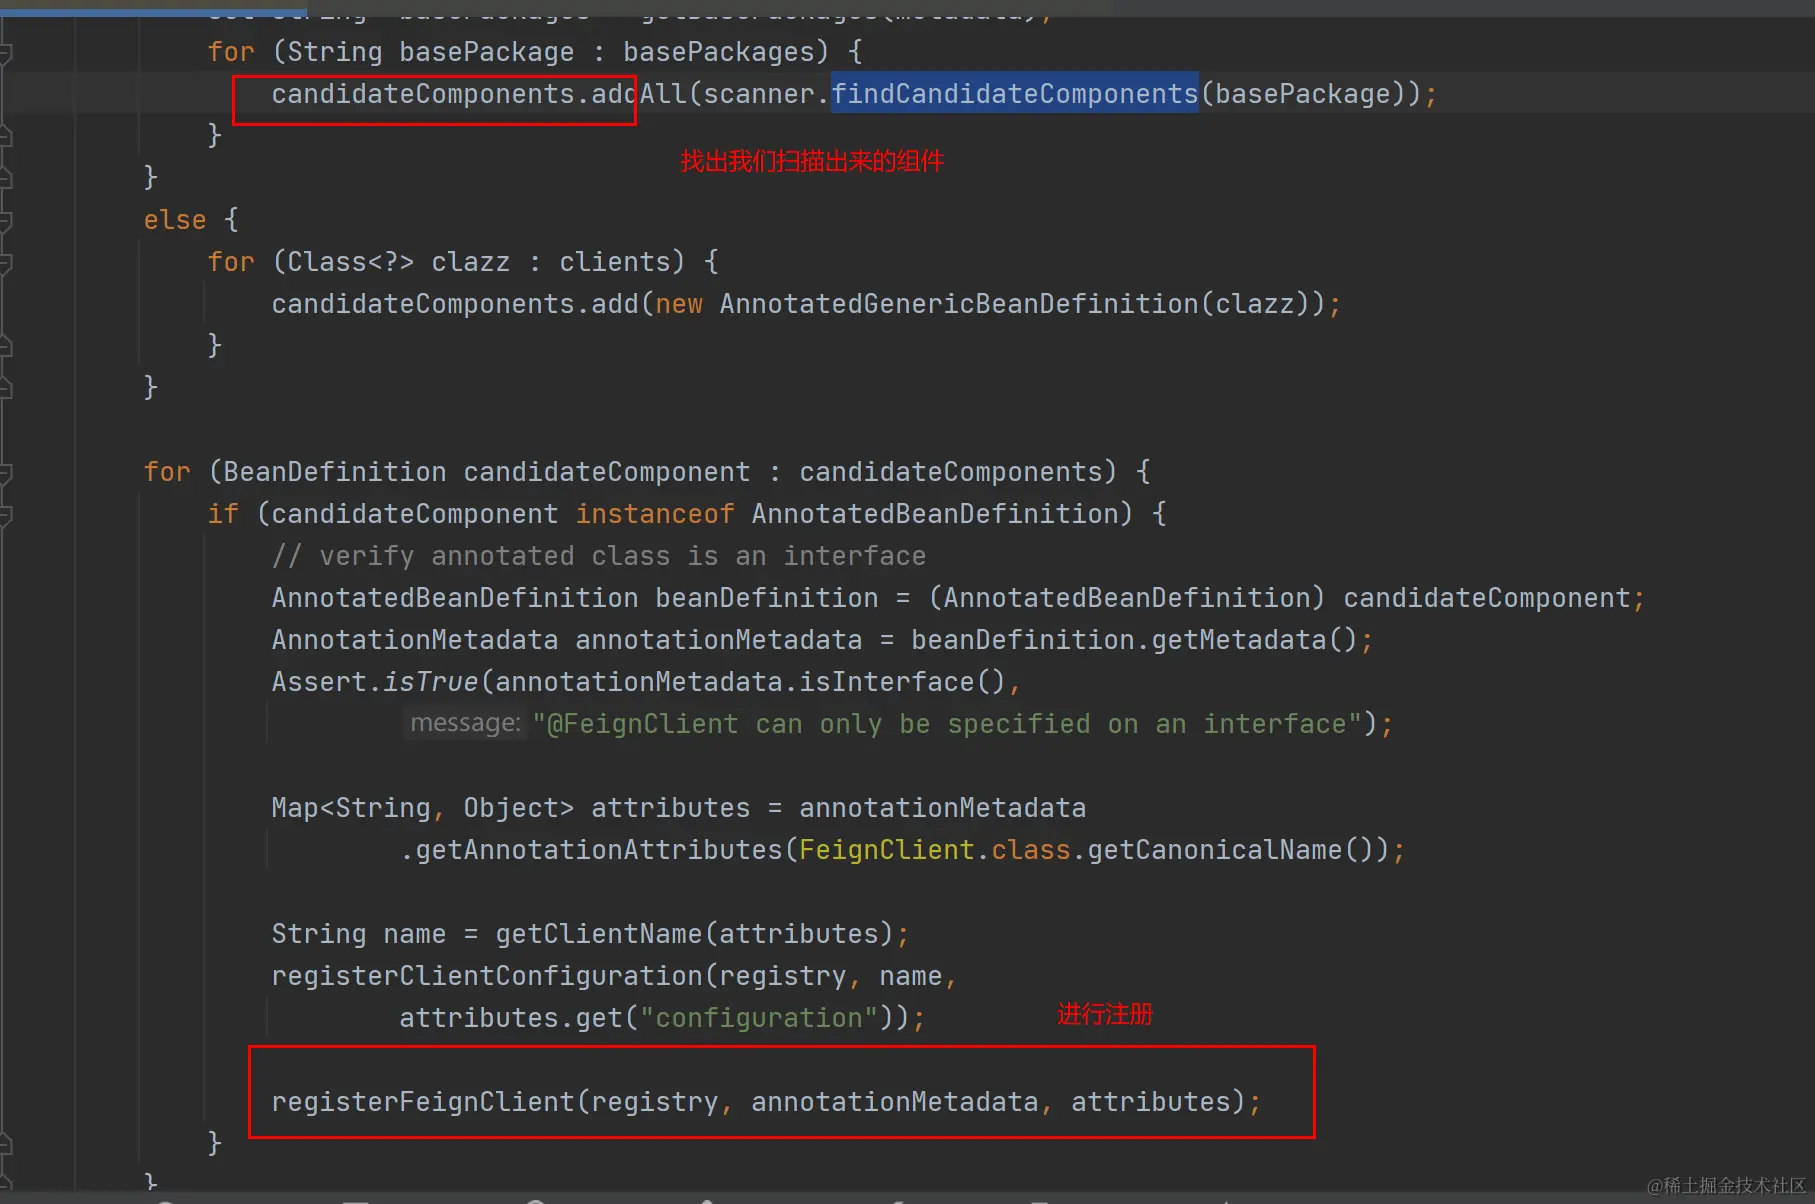Click the 'beanDefinition' variable declaration name
This screenshot has width=1815, height=1204.
tap(767, 598)
